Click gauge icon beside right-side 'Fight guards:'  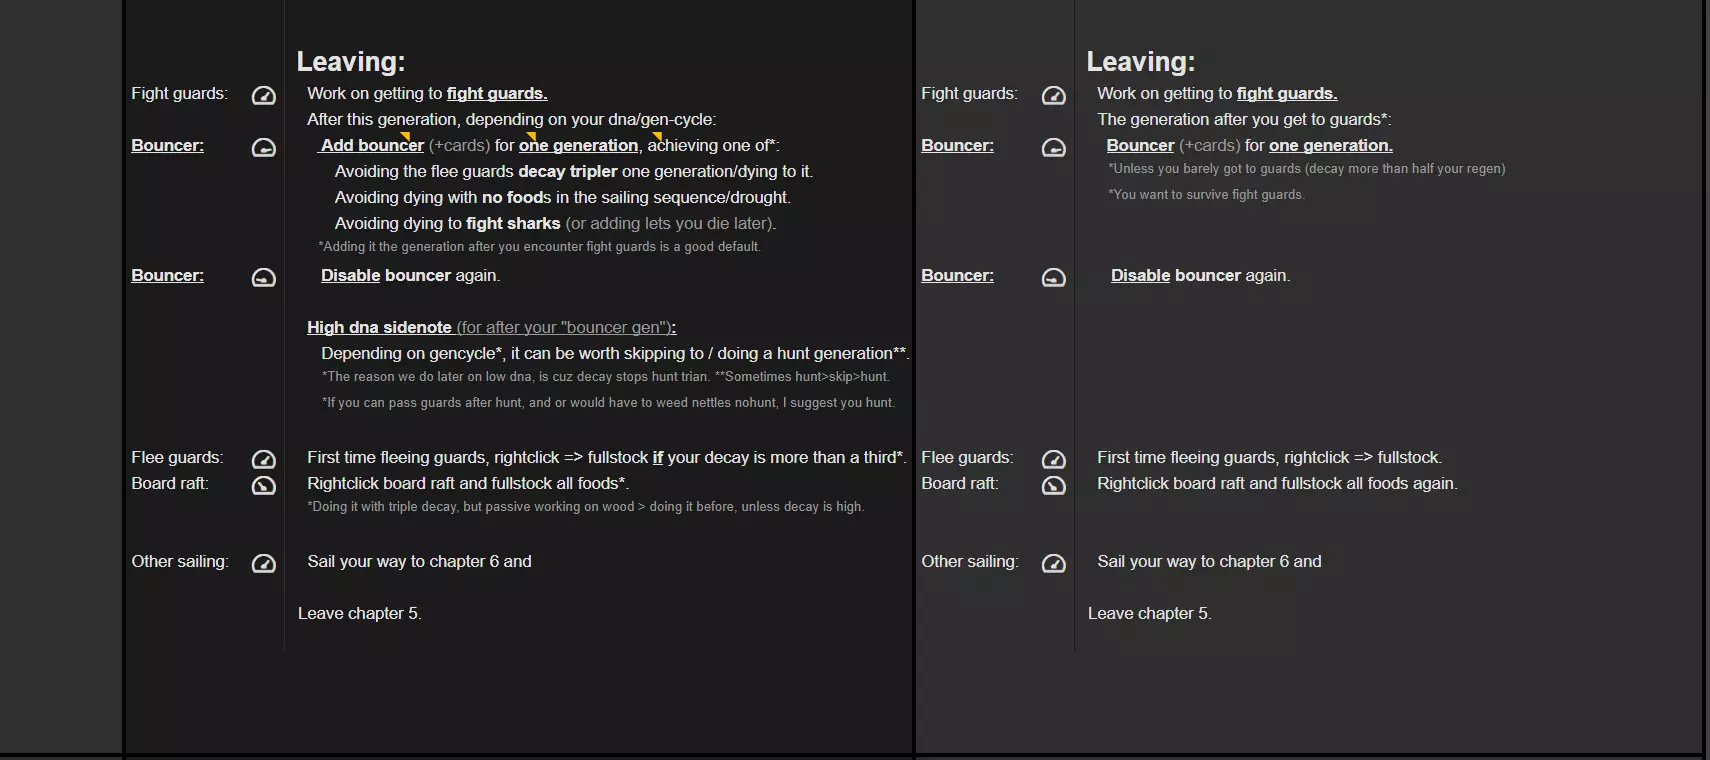[1053, 95]
